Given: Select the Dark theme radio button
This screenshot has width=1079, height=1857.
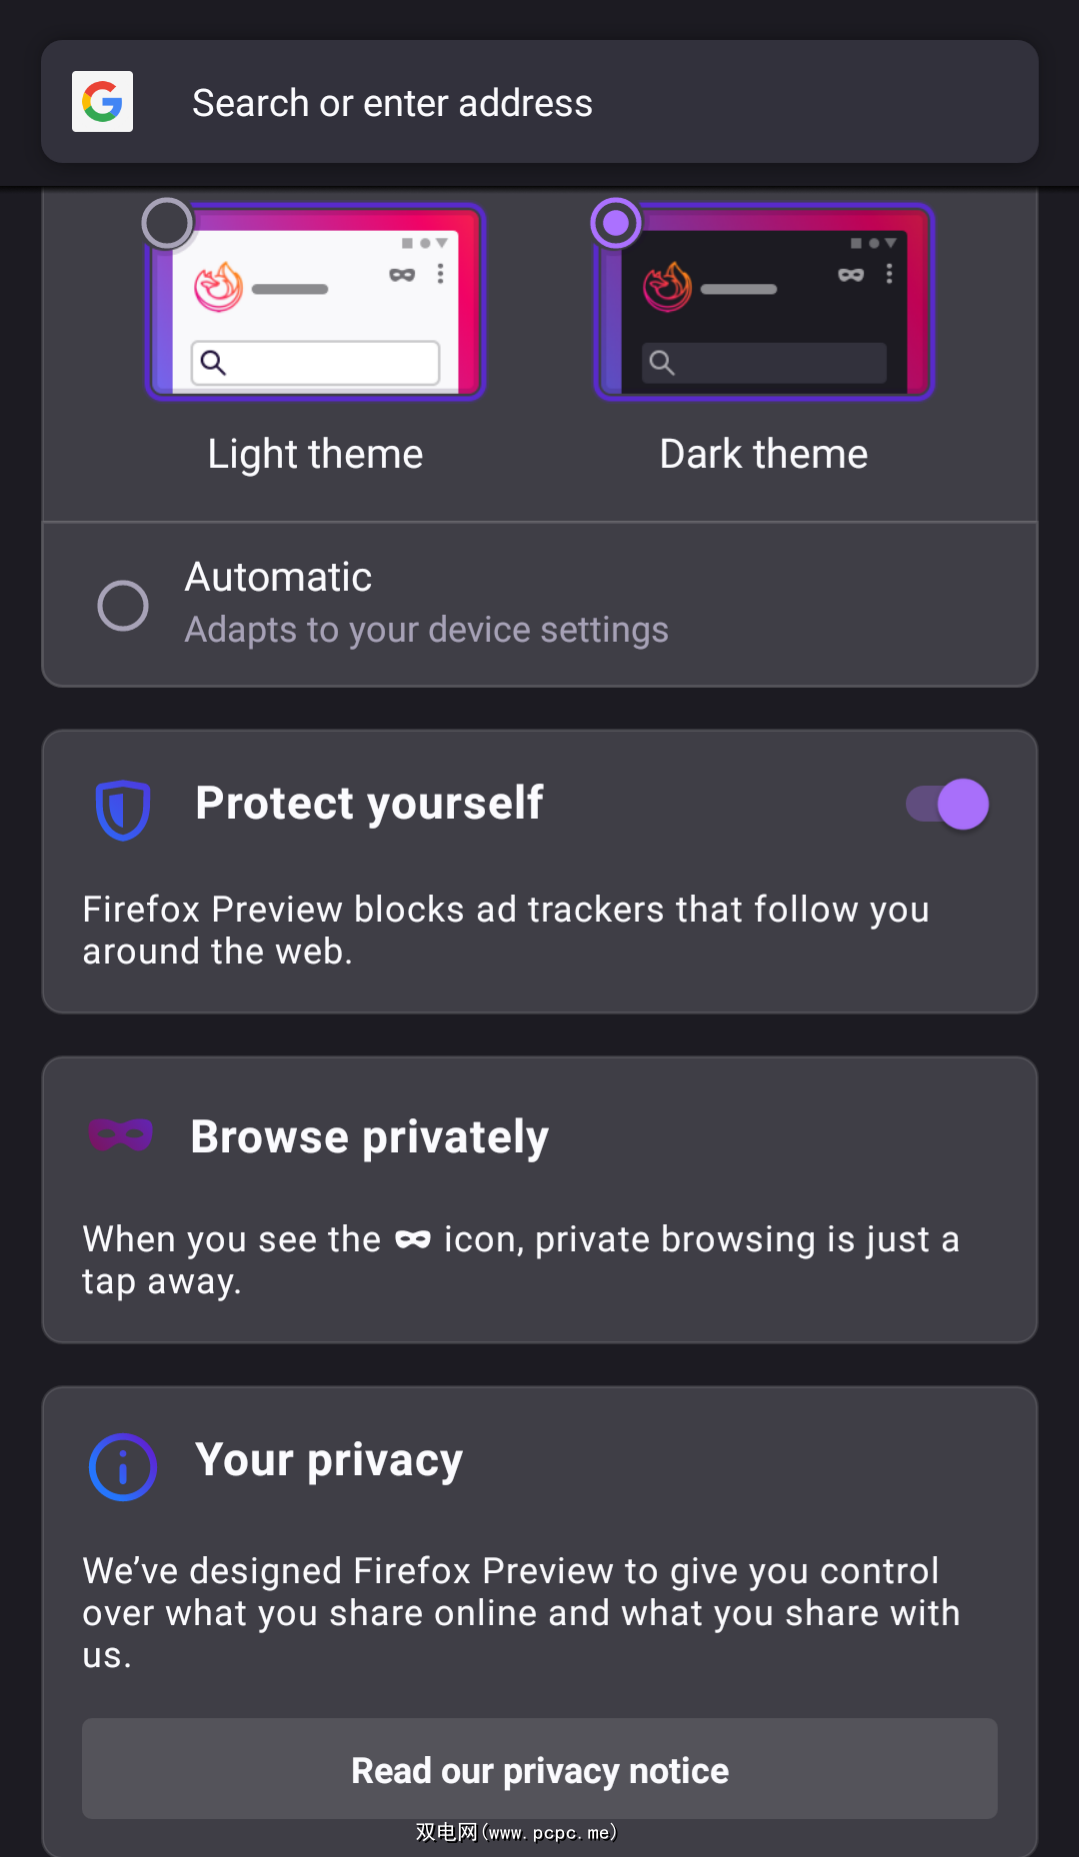Looking at the screenshot, I should pos(616,223).
